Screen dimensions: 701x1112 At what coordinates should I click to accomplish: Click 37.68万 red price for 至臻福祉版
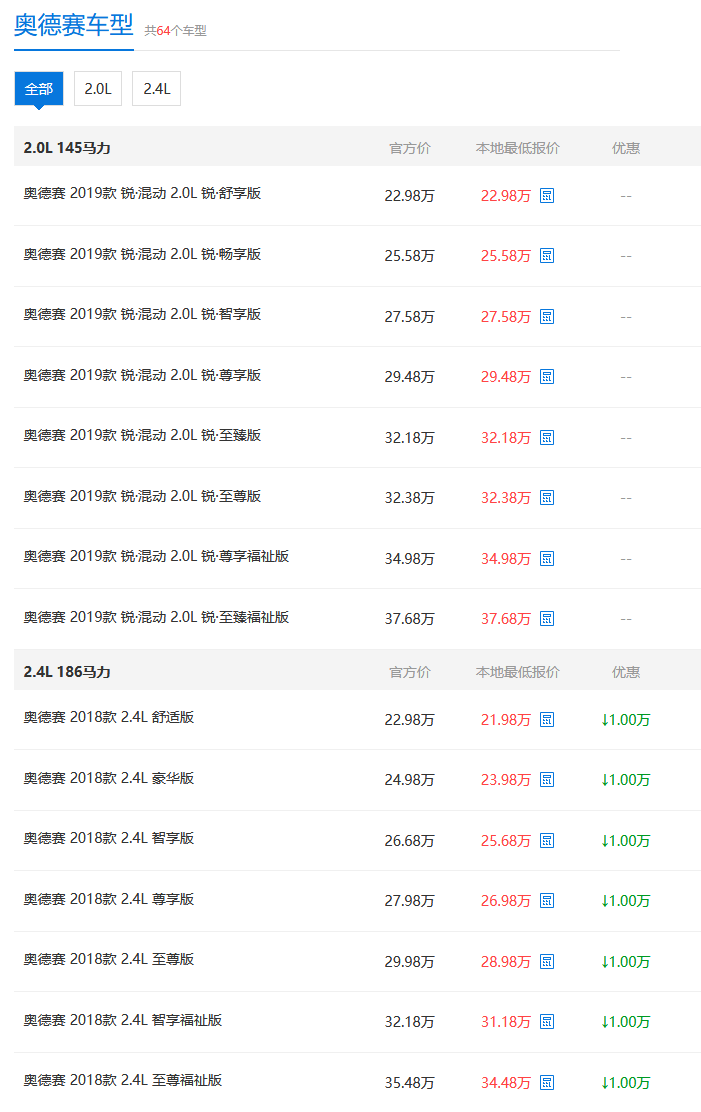[506, 619]
